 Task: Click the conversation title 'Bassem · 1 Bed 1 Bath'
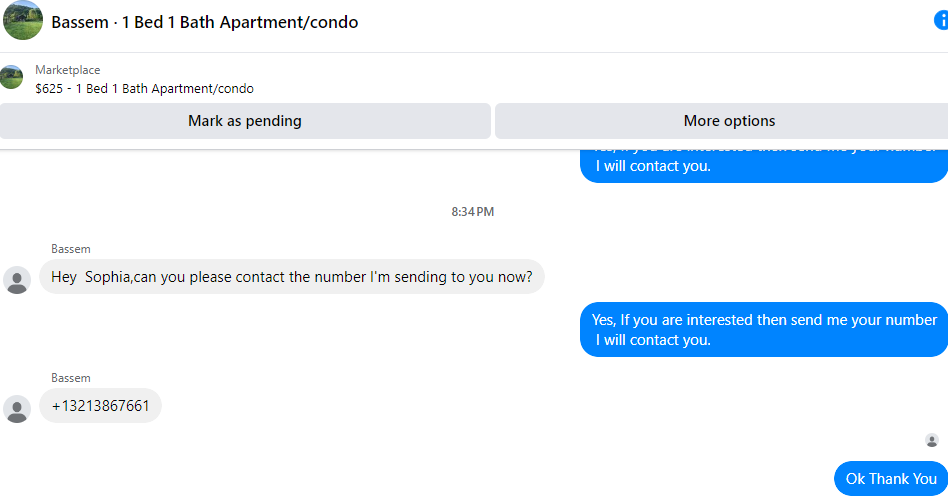(205, 22)
